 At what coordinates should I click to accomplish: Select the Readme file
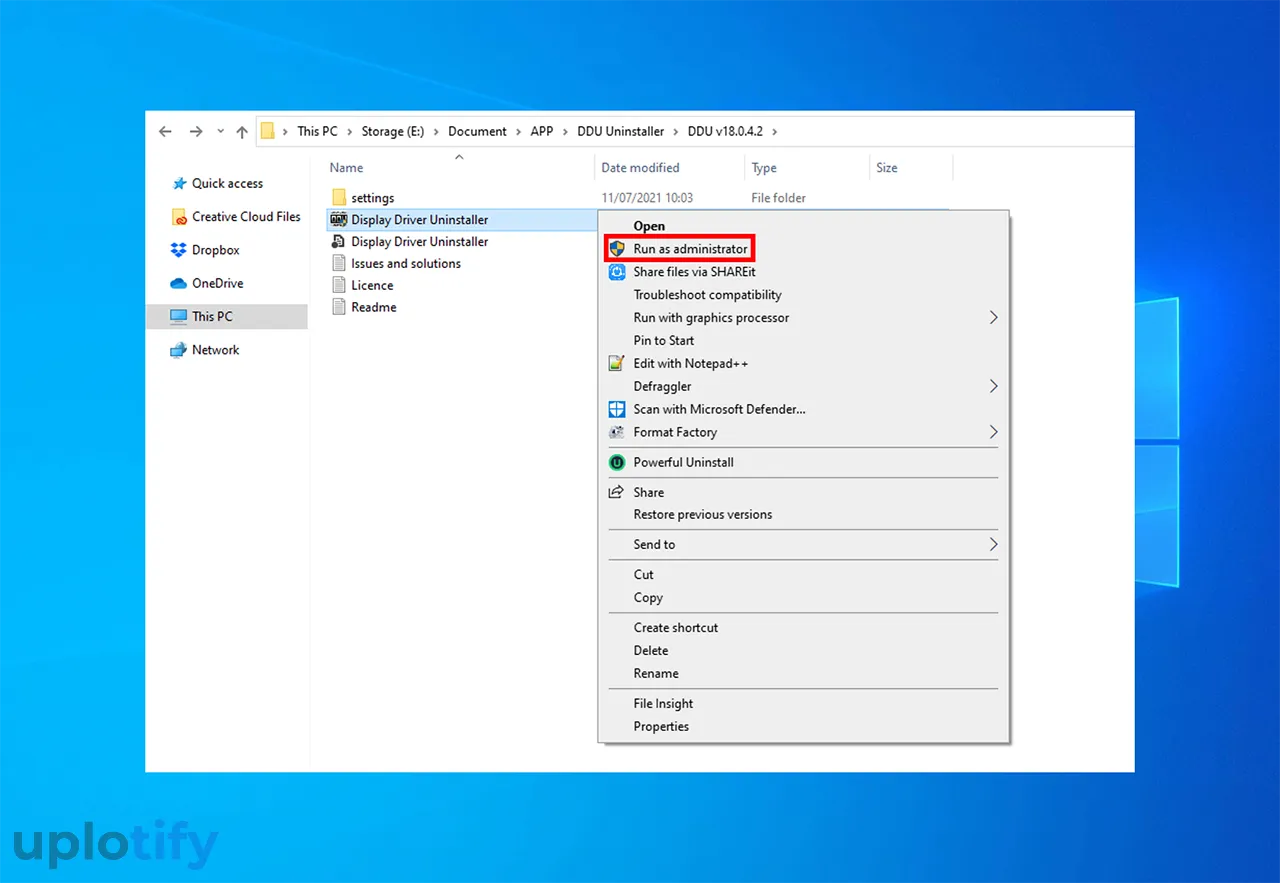coord(374,307)
